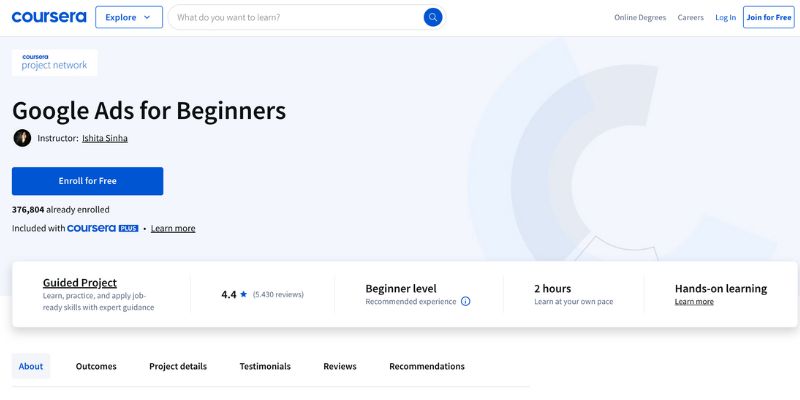
Task: Go to the Project details tab
Action: click(x=178, y=366)
